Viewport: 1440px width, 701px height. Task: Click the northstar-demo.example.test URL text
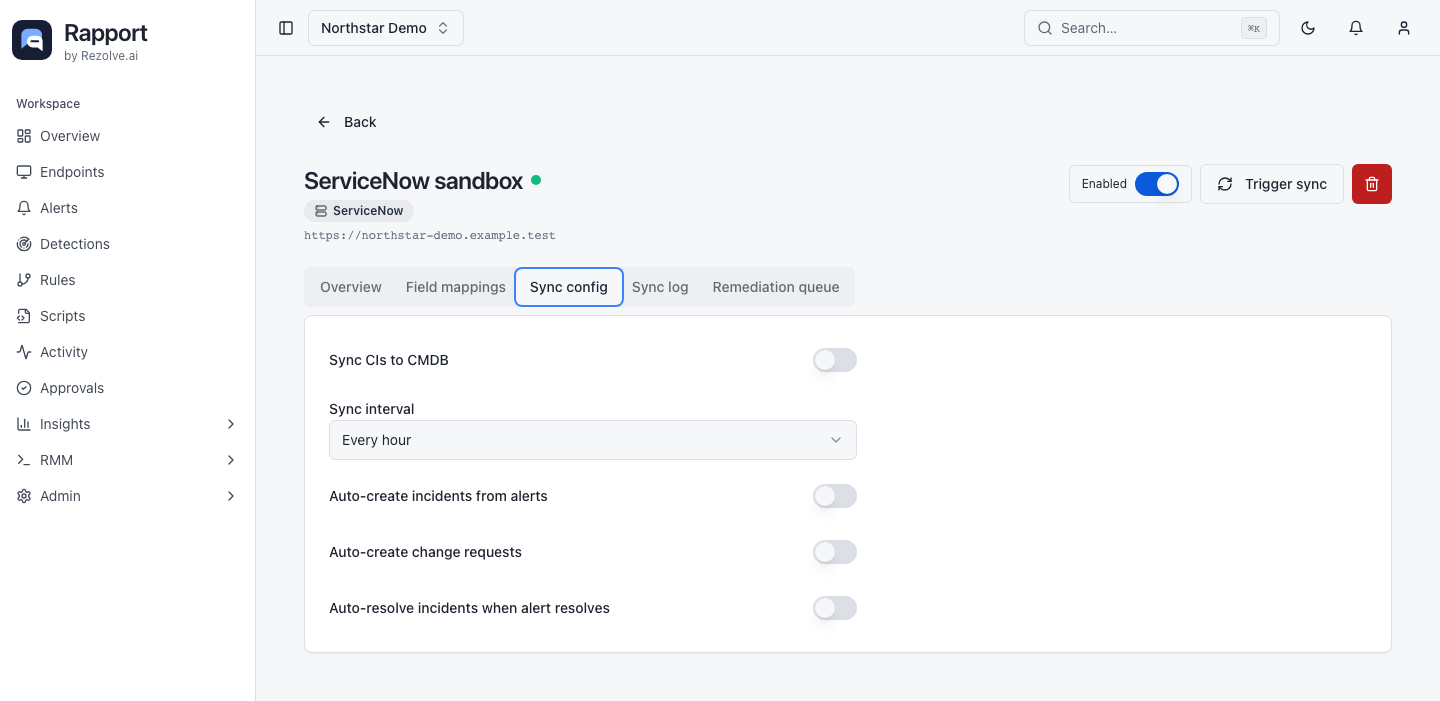pos(430,236)
